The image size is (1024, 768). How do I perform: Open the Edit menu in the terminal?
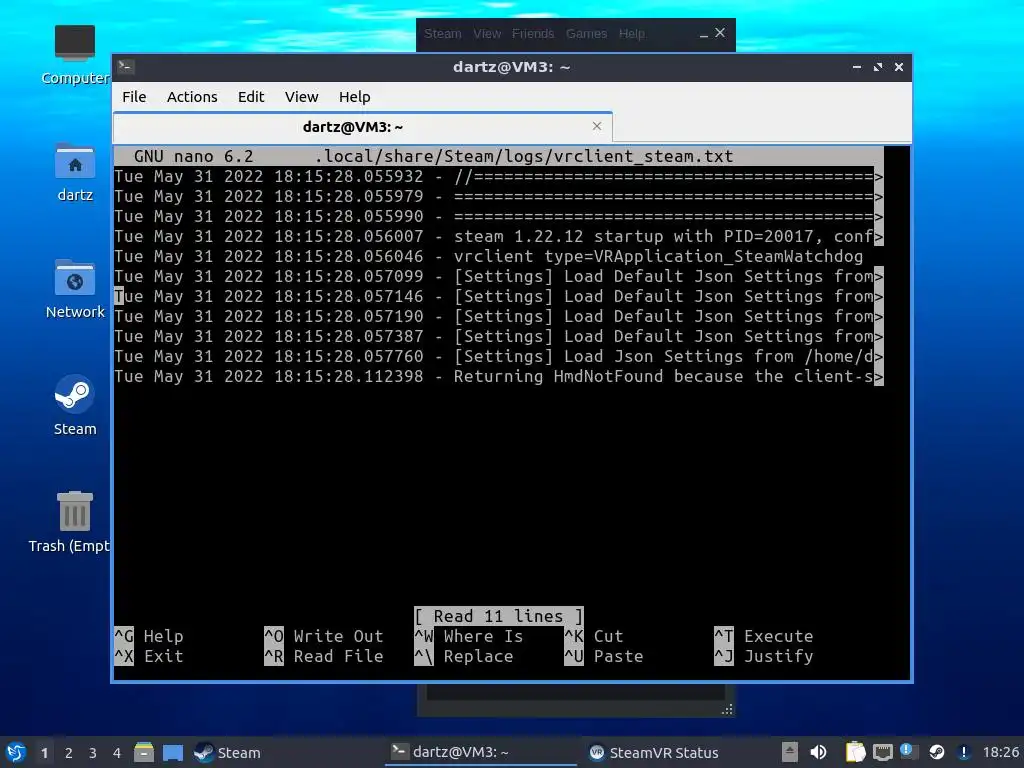click(x=251, y=97)
